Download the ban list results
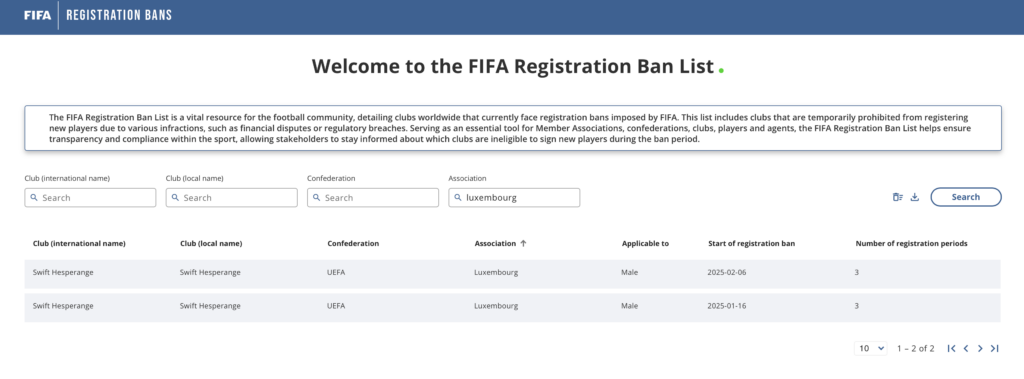 (x=915, y=197)
